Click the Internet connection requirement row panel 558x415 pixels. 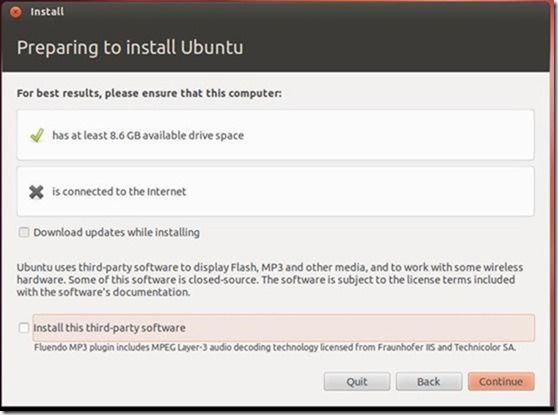tap(275, 191)
